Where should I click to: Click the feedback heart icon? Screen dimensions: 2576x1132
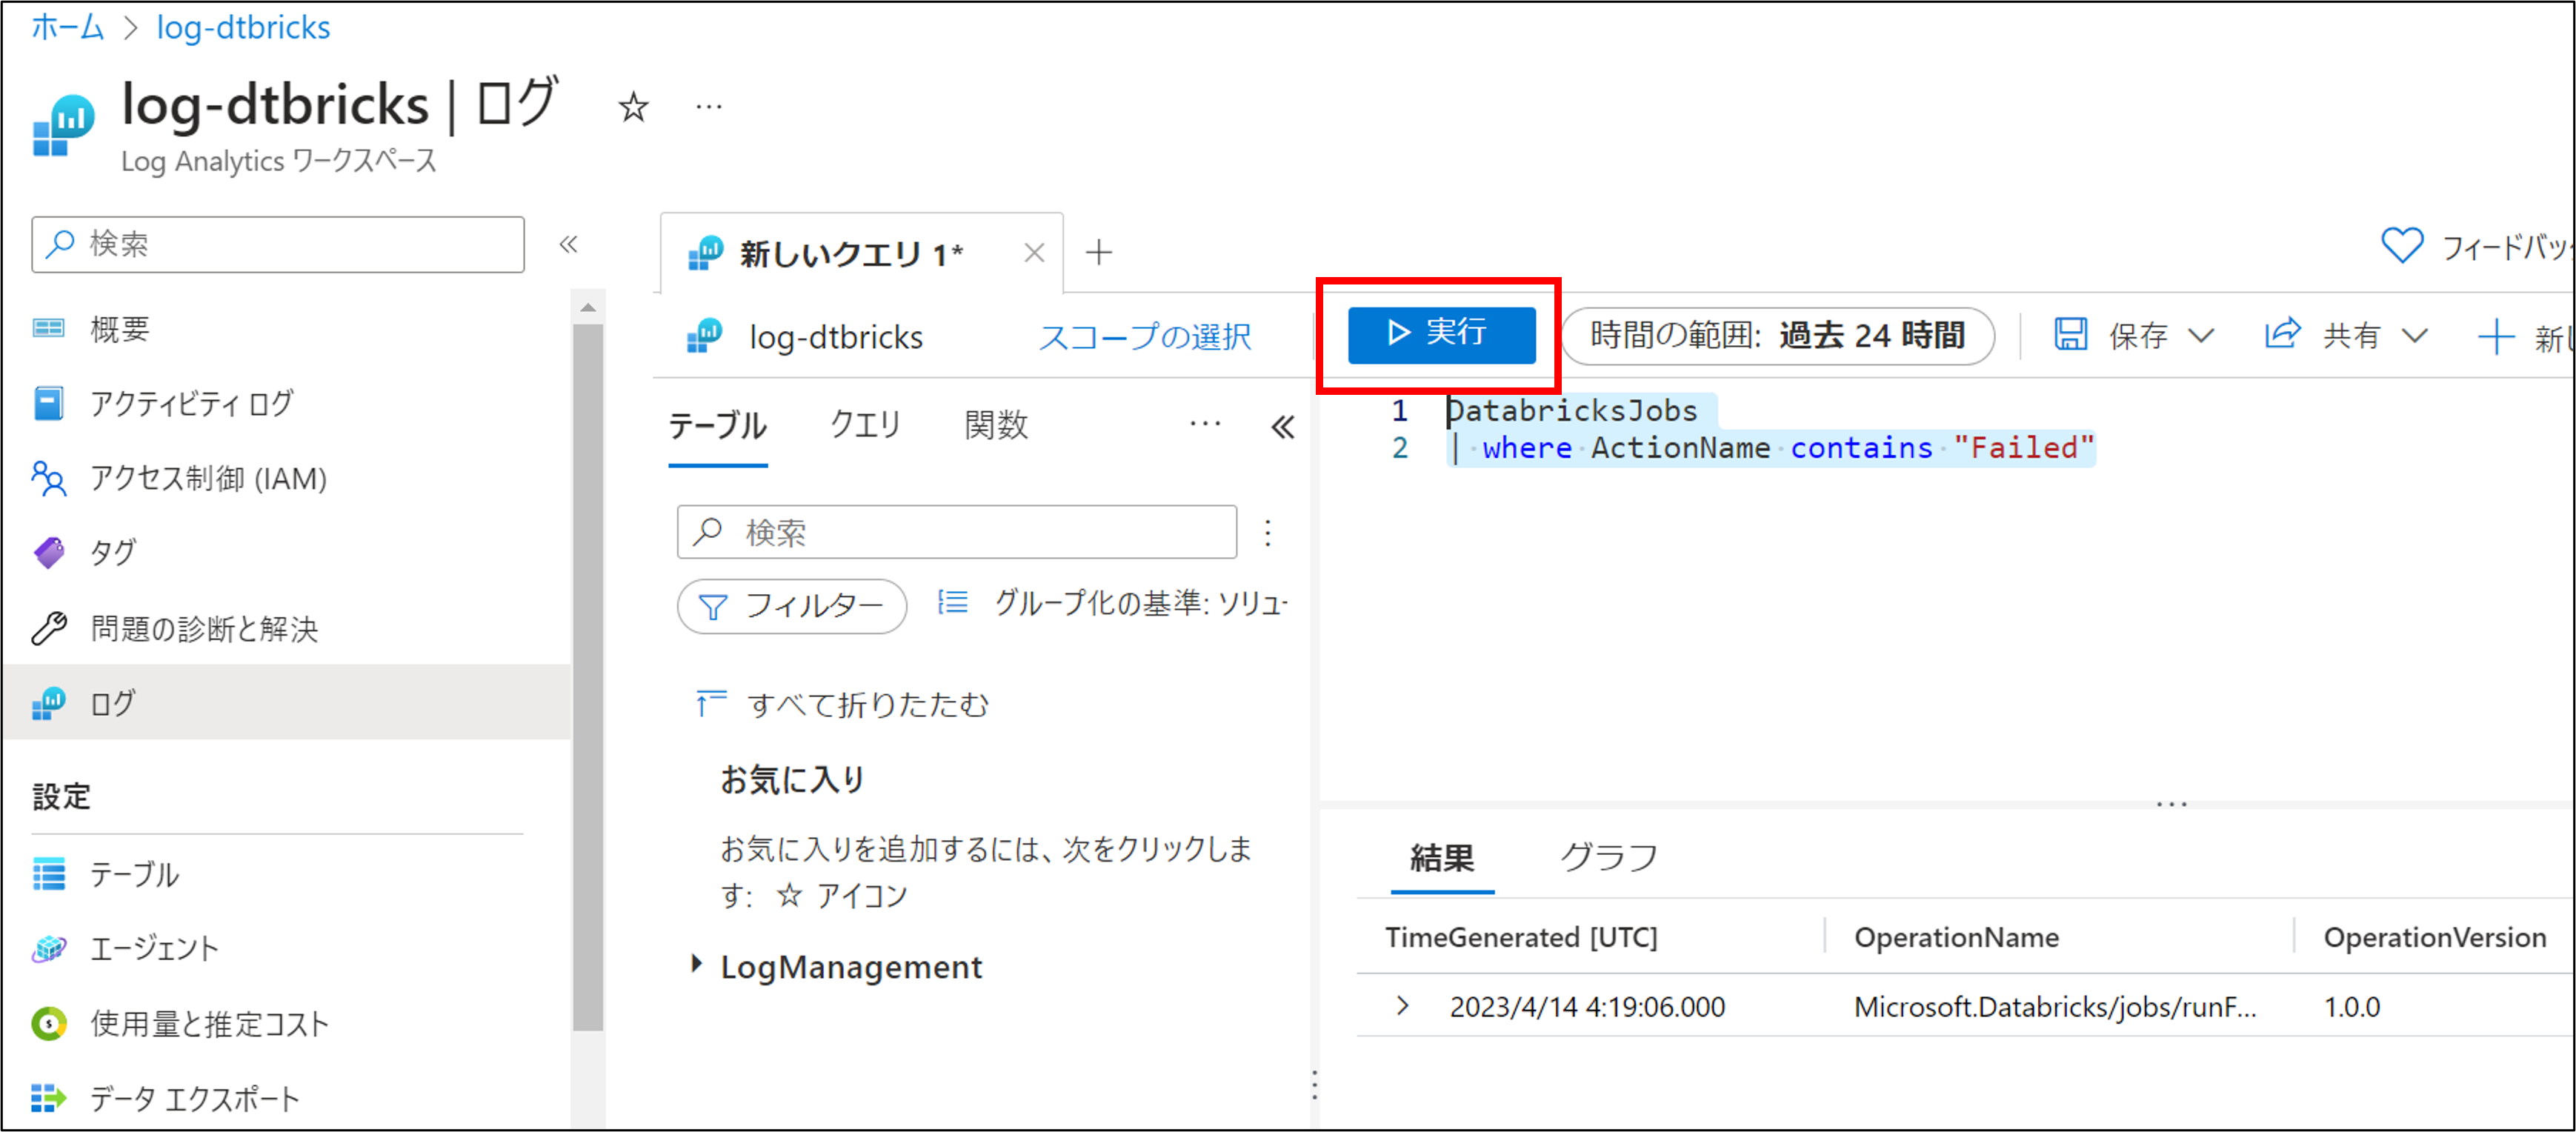(2401, 245)
